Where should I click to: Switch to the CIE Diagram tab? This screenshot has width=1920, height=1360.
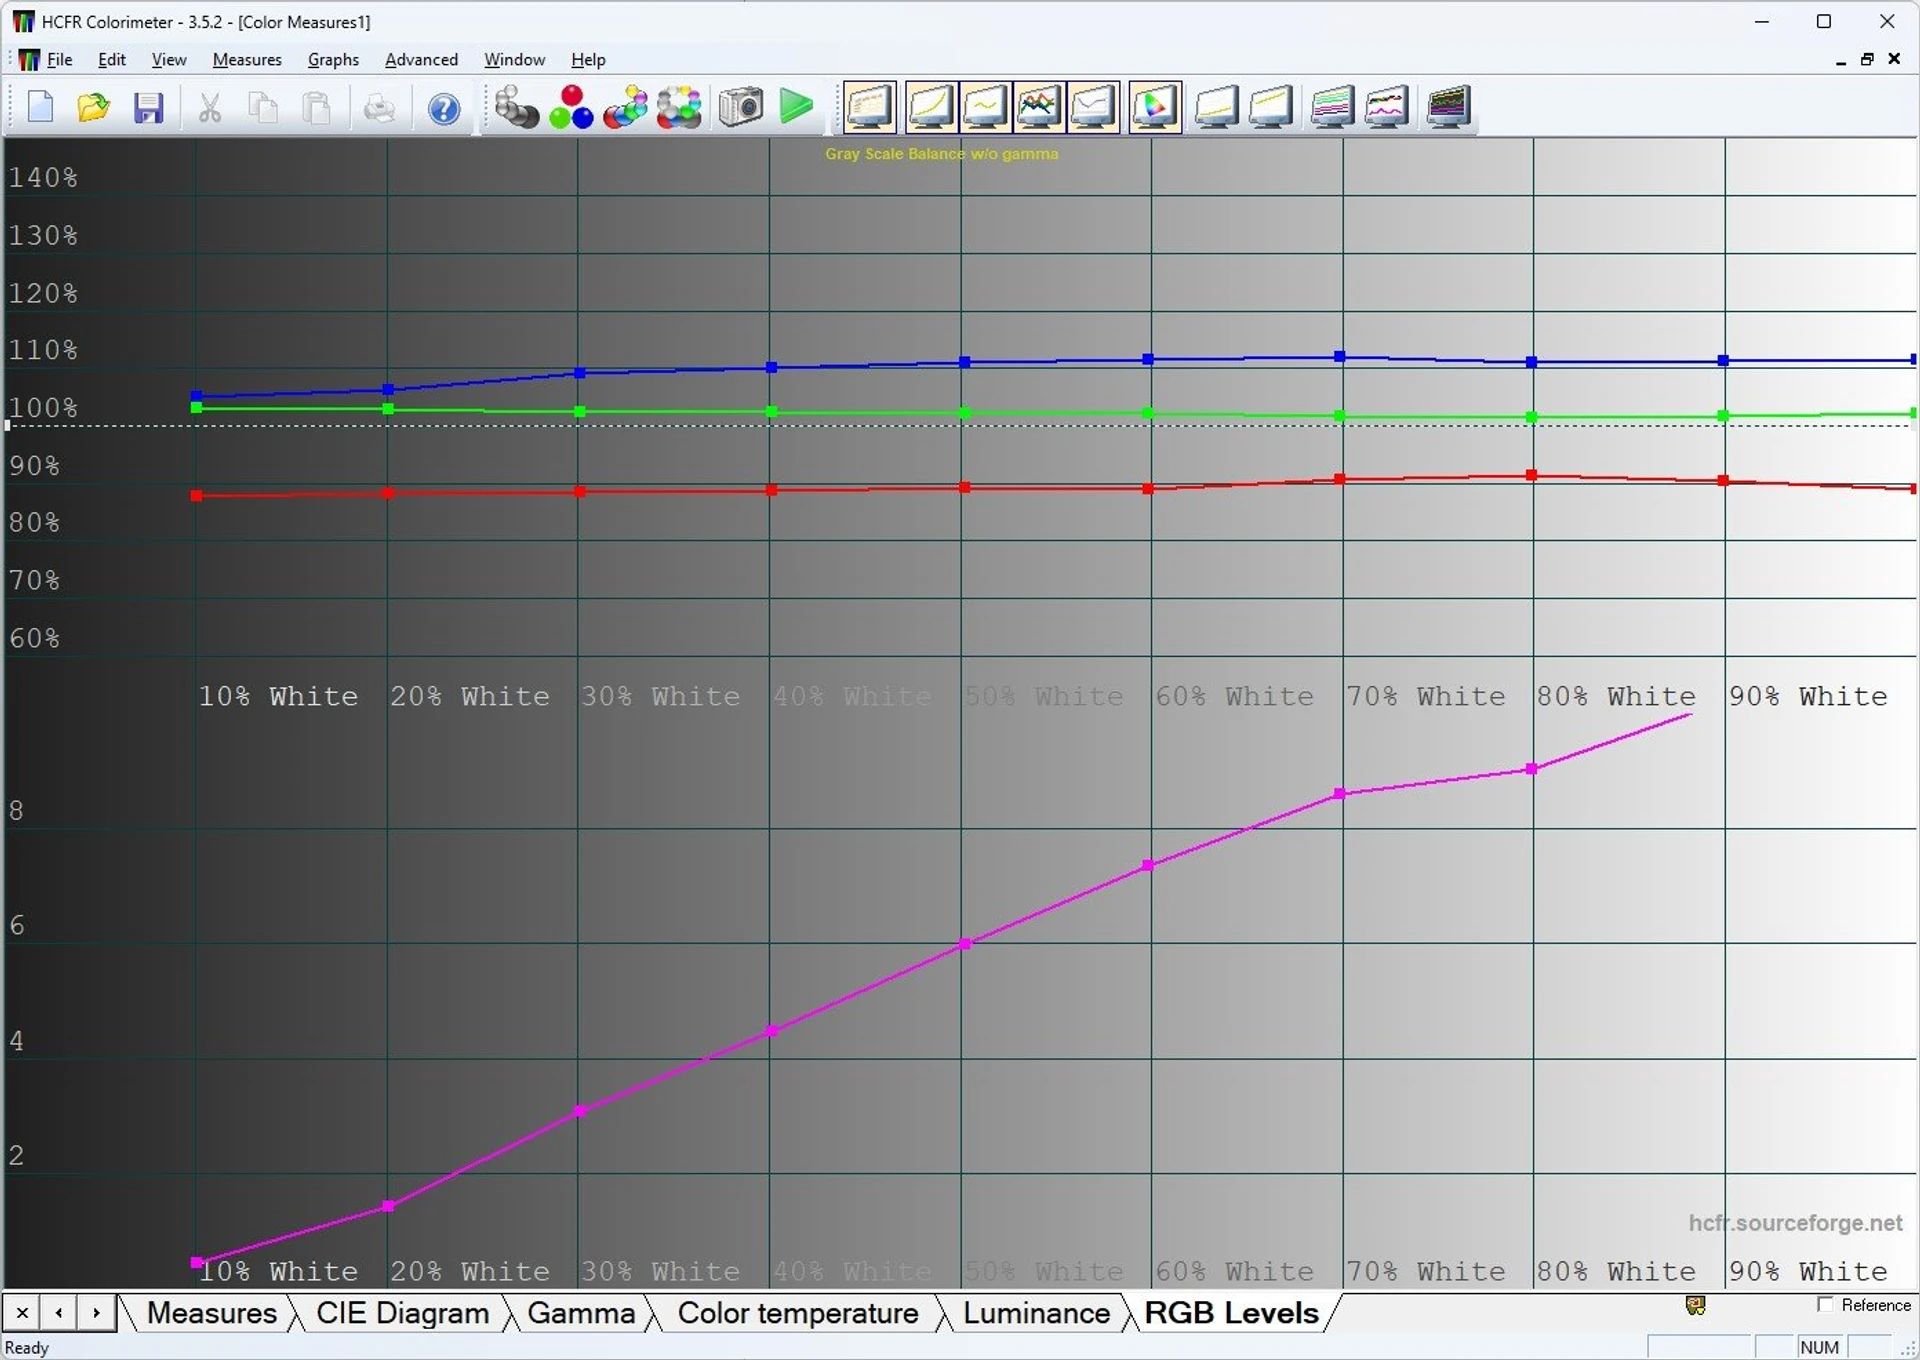[x=402, y=1313]
